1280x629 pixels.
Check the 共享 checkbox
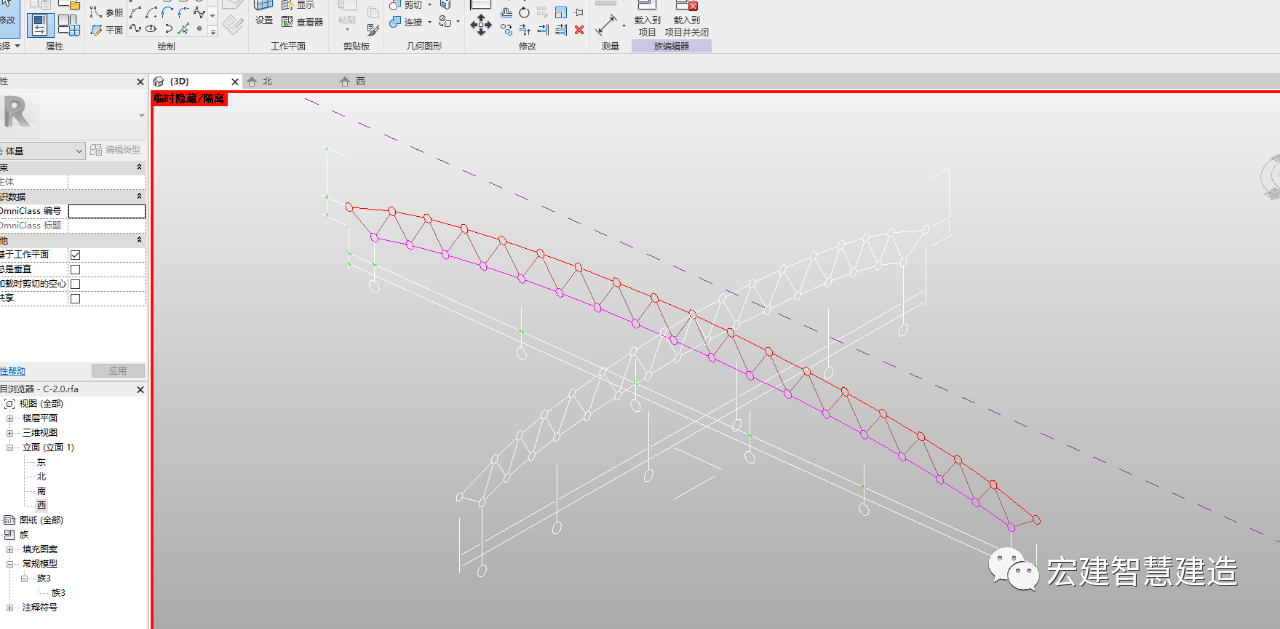tap(75, 298)
